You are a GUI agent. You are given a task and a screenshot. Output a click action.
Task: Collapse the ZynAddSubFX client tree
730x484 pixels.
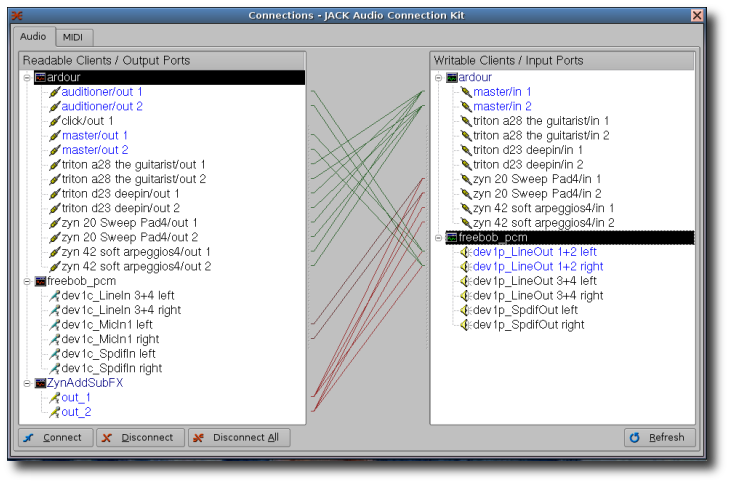(27, 383)
